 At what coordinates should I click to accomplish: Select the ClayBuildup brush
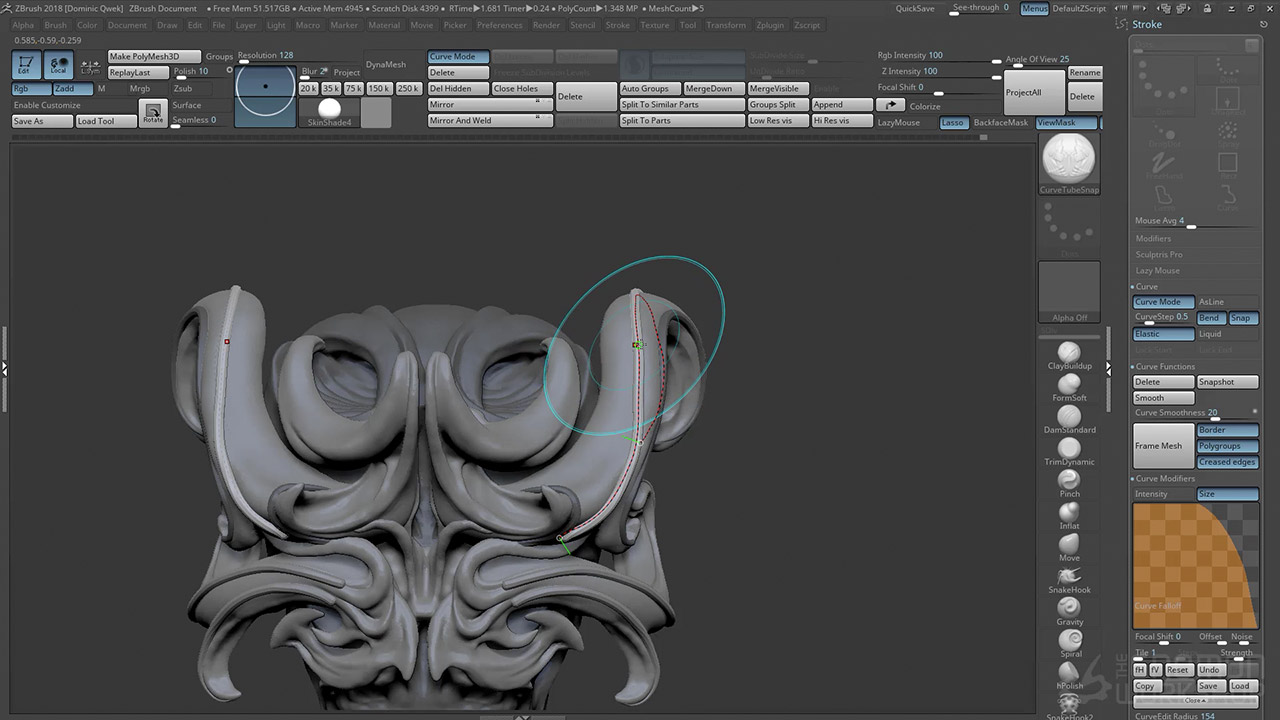pyautogui.click(x=1069, y=352)
